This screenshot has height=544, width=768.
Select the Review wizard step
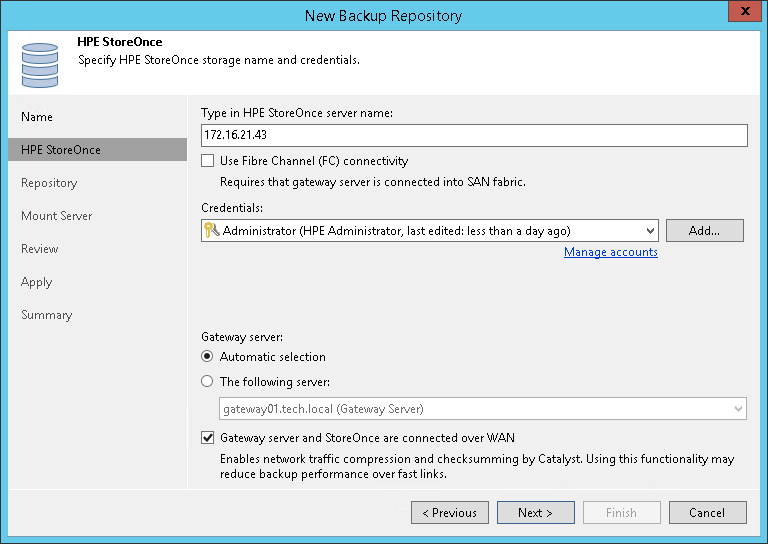click(40, 249)
